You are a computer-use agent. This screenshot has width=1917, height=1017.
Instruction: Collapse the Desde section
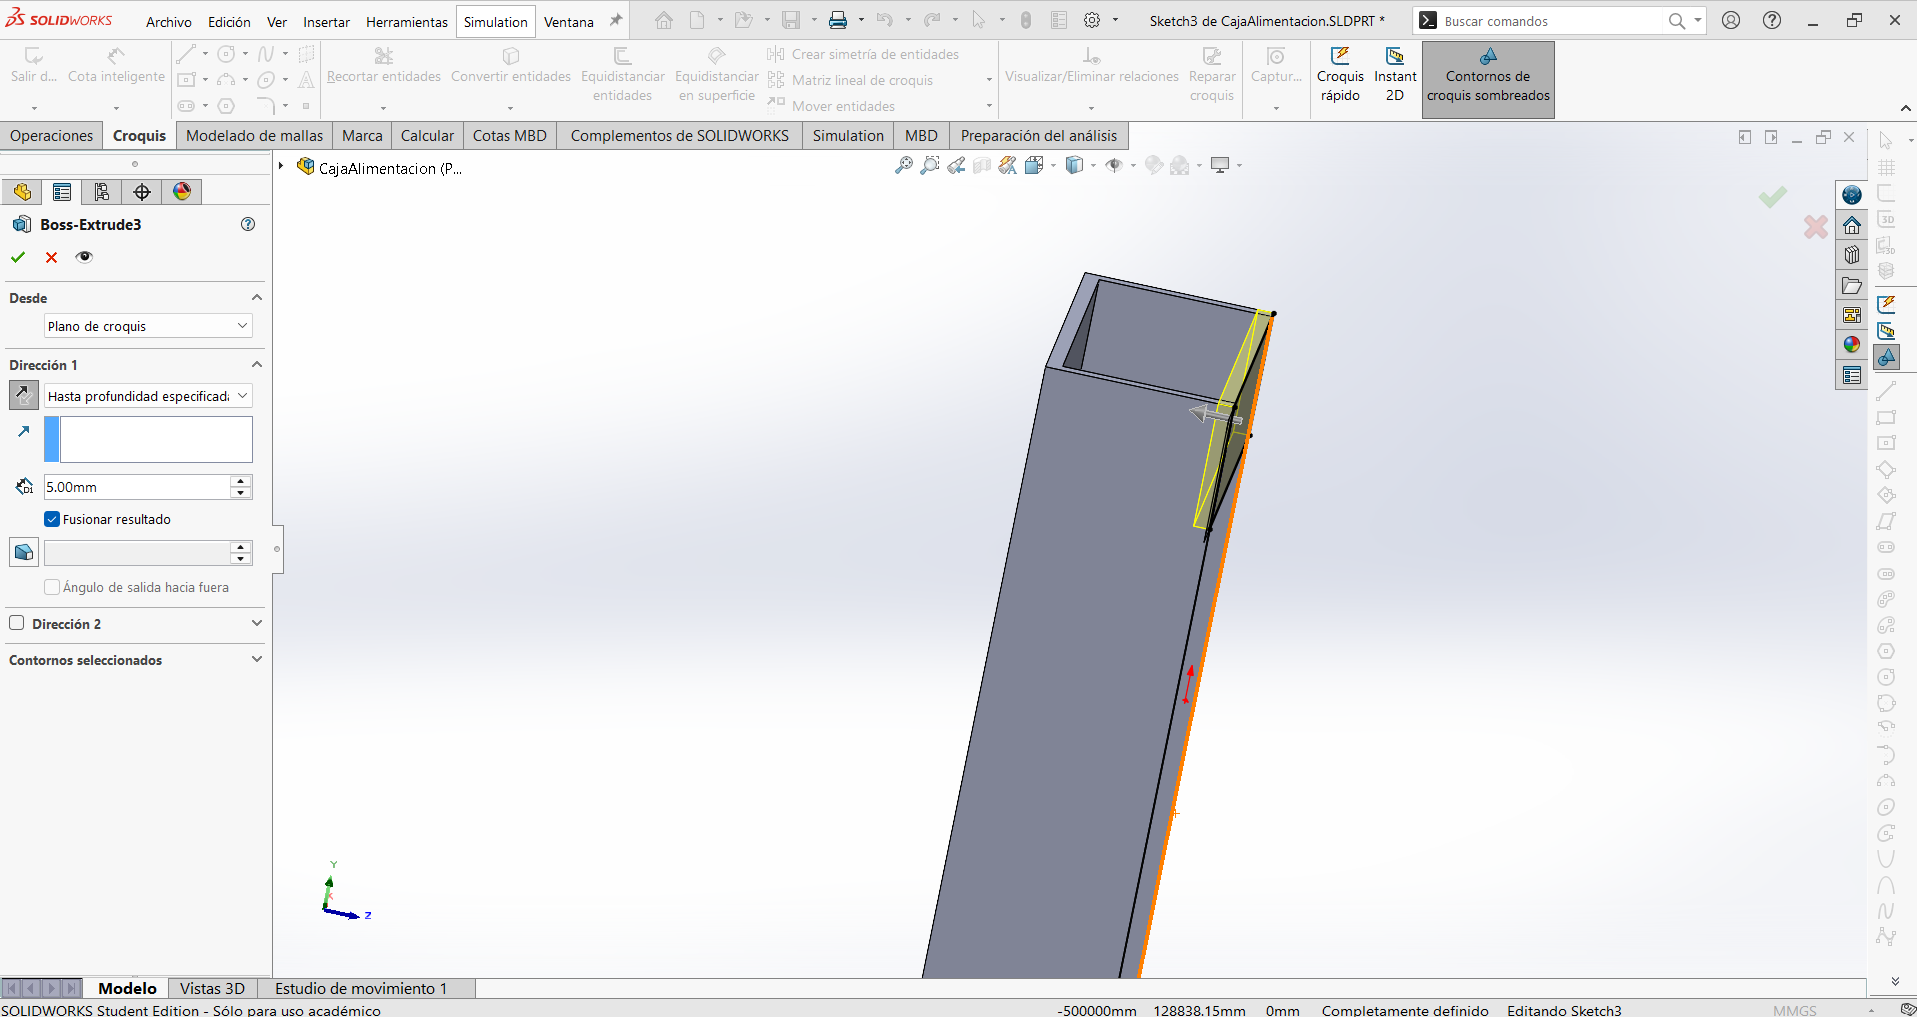pyautogui.click(x=257, y=298)
